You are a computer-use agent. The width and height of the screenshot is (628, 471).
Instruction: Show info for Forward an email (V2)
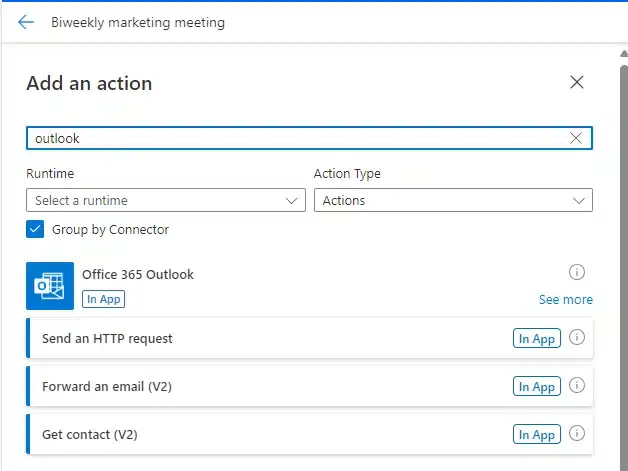coord(577,385)
